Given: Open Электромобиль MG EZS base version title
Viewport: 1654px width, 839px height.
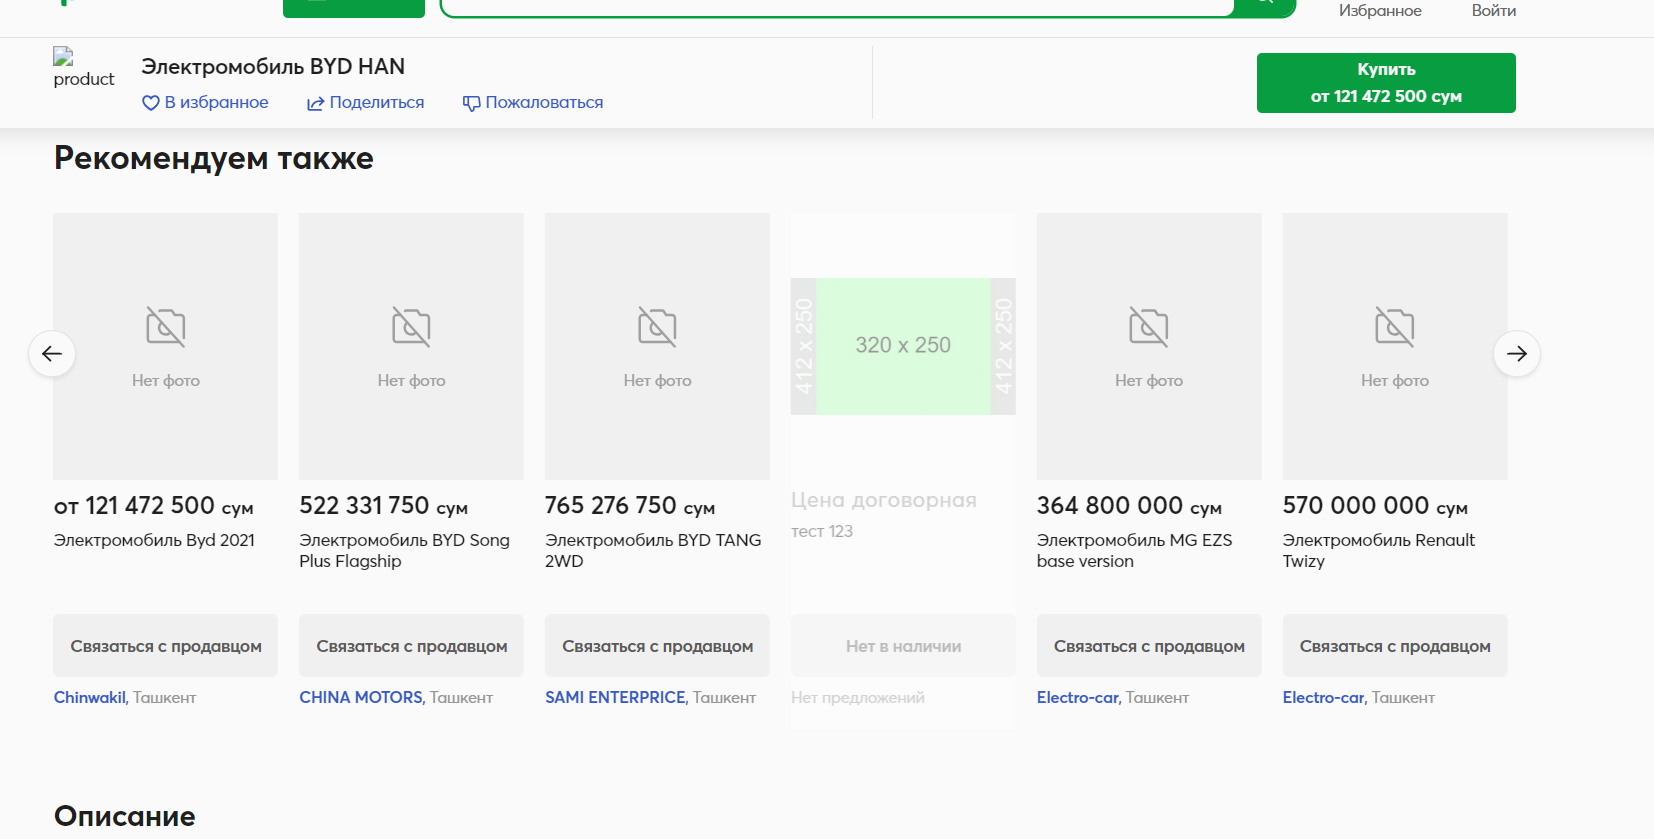Looking at the screenshot, I should coord(1134,551).
